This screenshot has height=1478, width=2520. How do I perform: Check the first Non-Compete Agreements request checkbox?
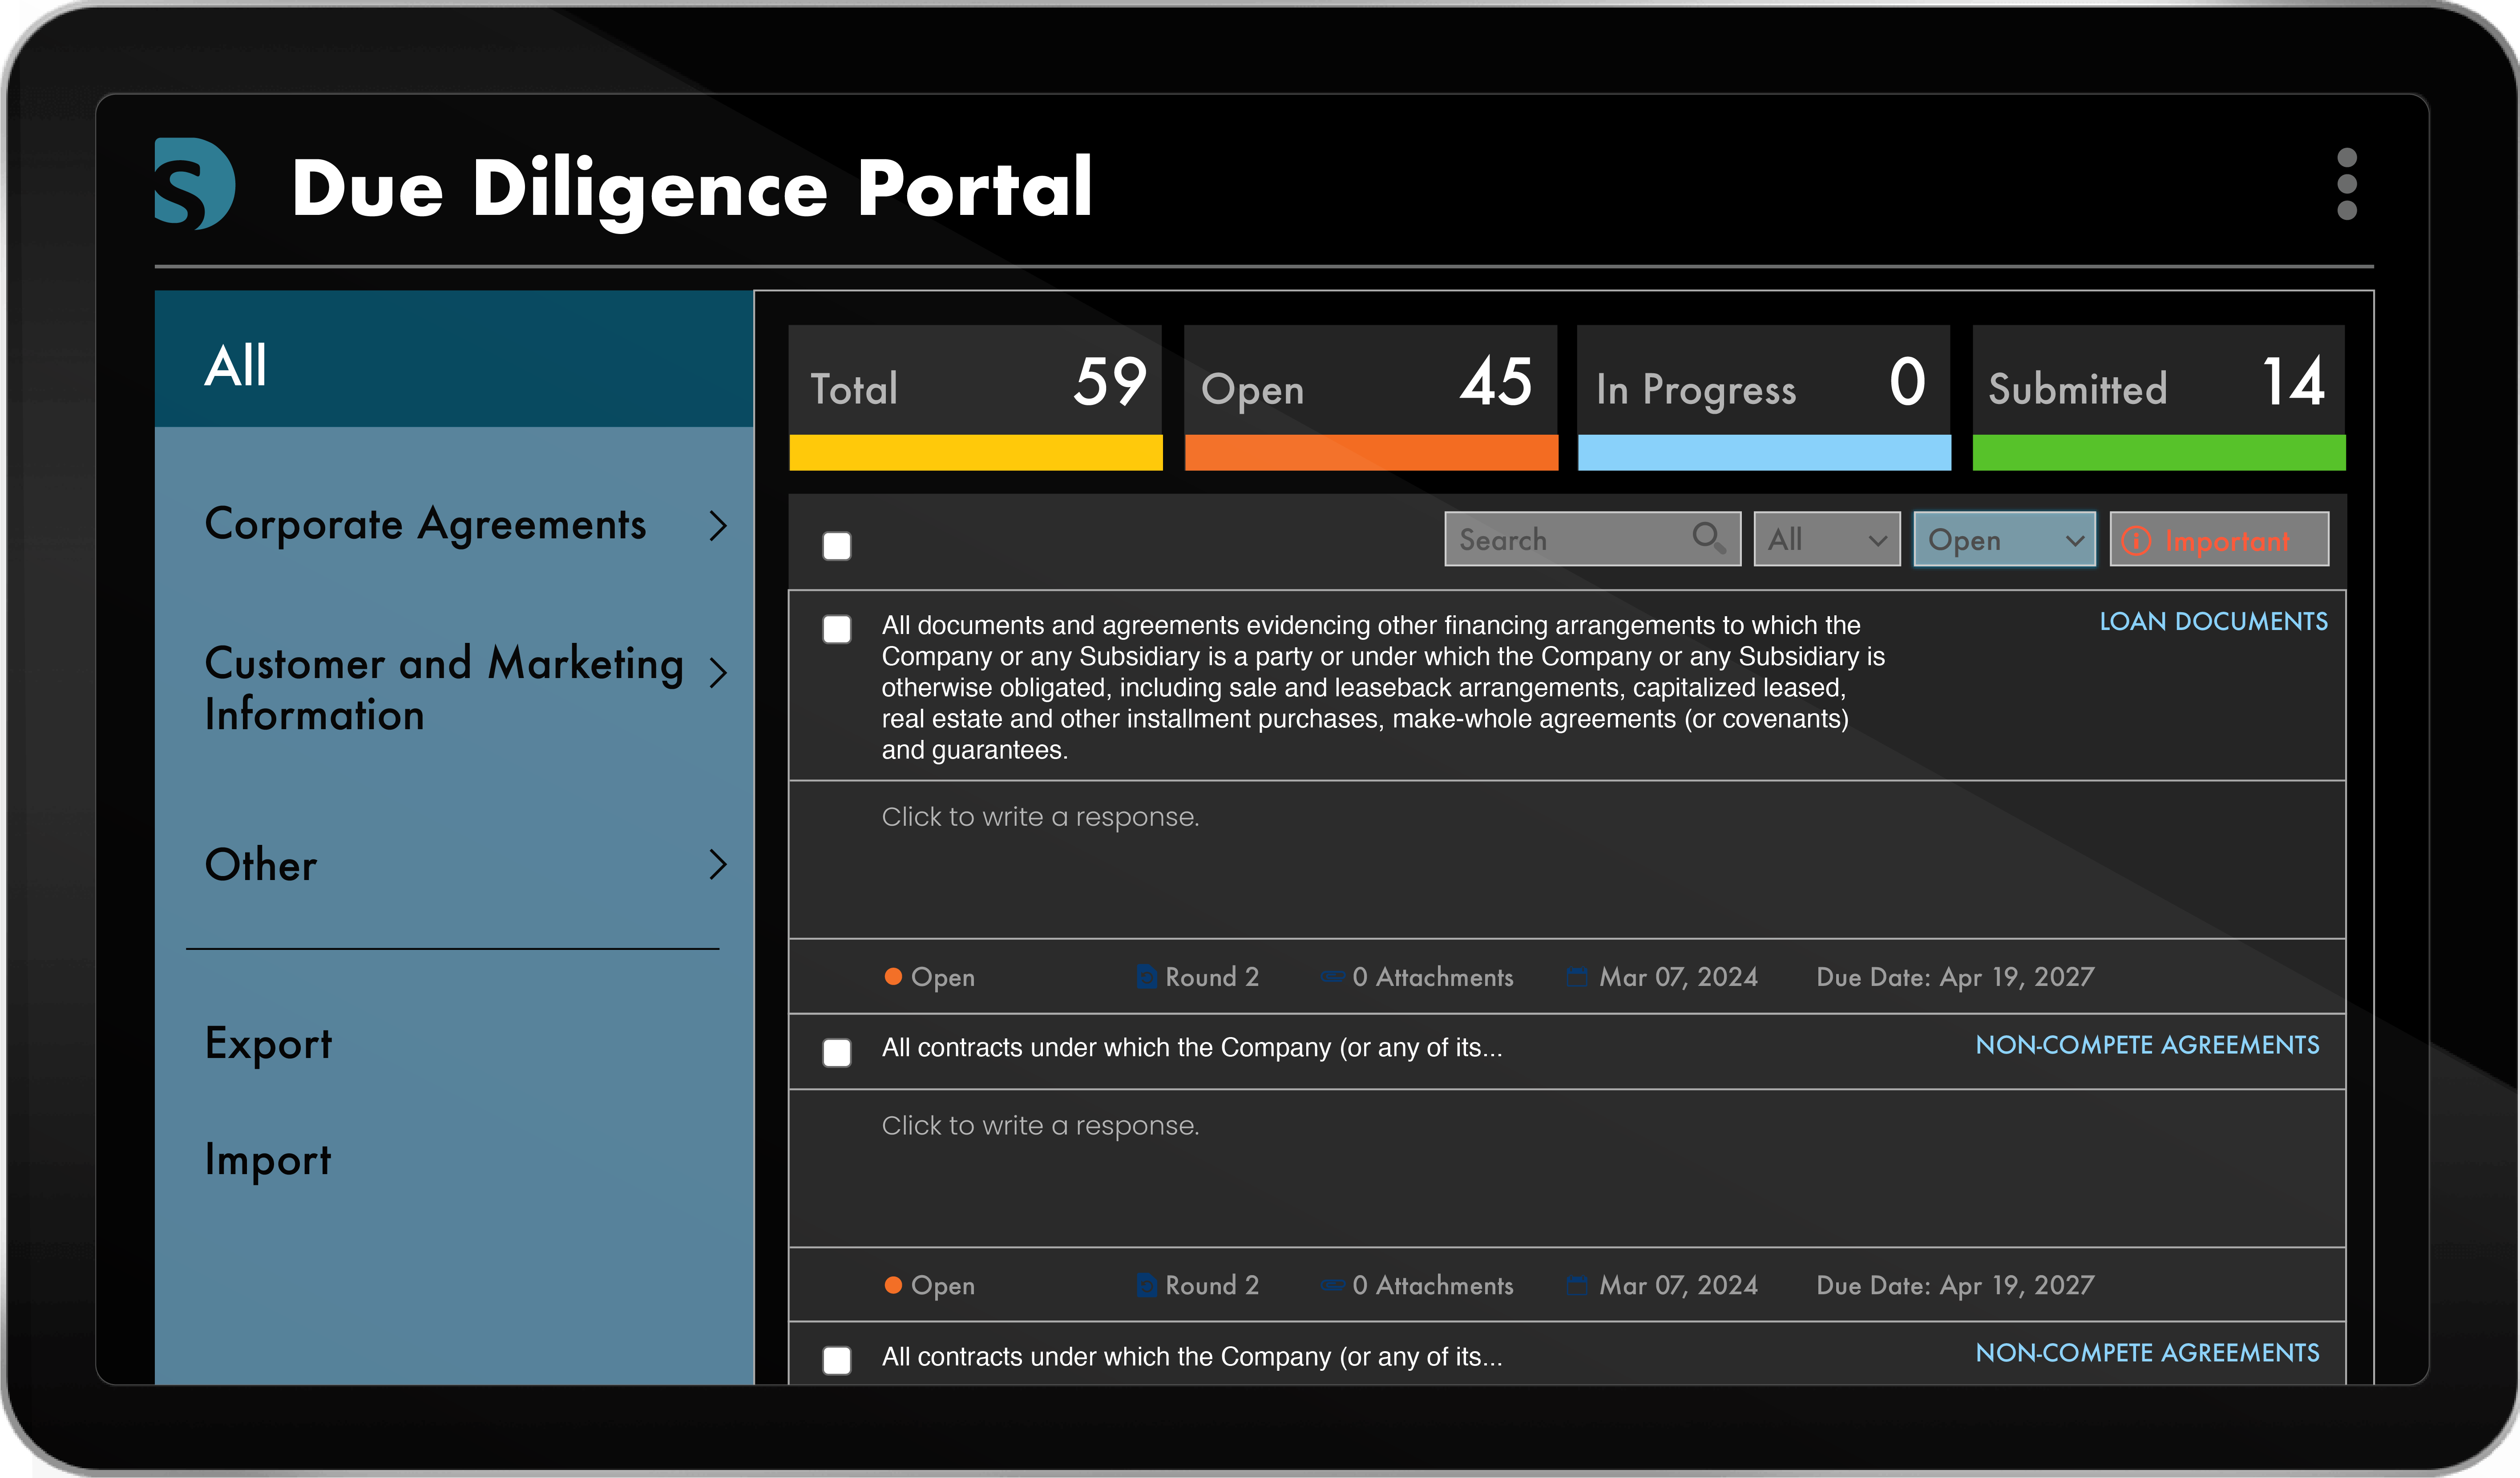pyautogui.click(x=837, y=1052)
